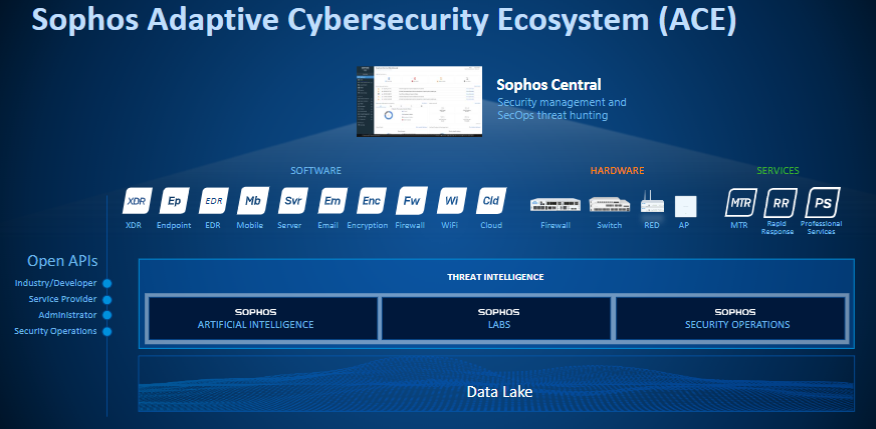Open the Cloud Cld icon
Screen dimensions: 876x429
(491, 201)
